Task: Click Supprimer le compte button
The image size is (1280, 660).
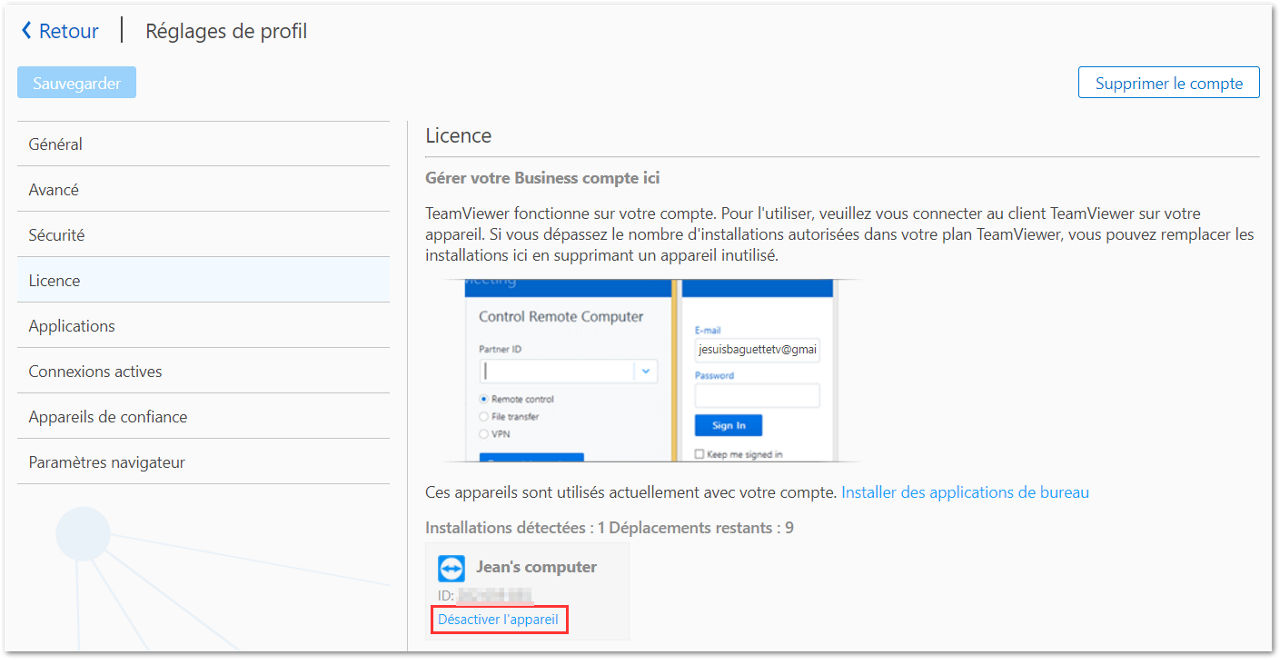Action: (1169, 83)
